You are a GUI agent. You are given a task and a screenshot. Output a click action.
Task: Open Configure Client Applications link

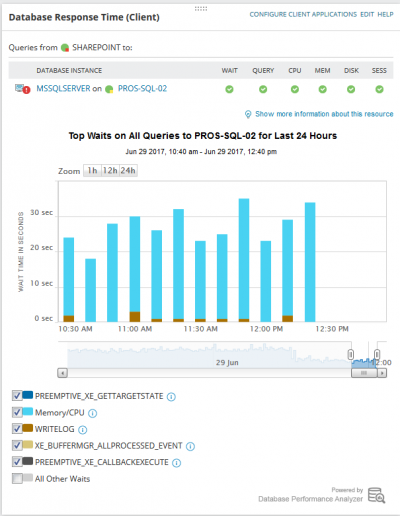[303, 14]
